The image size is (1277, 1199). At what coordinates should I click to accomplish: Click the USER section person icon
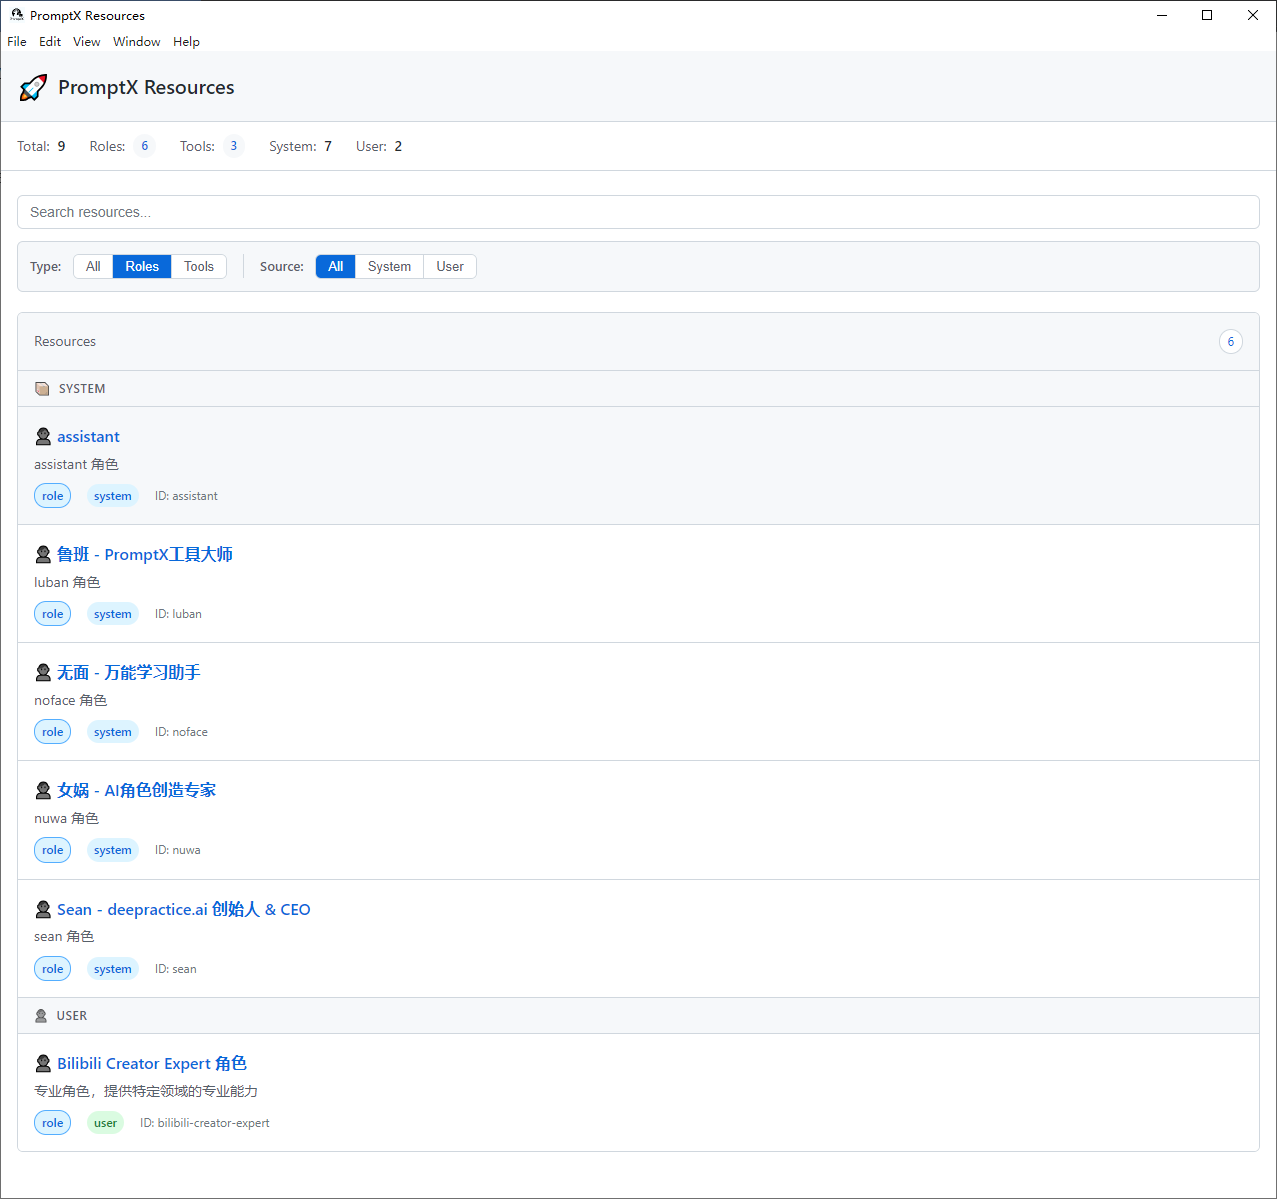click(41, 1016)
